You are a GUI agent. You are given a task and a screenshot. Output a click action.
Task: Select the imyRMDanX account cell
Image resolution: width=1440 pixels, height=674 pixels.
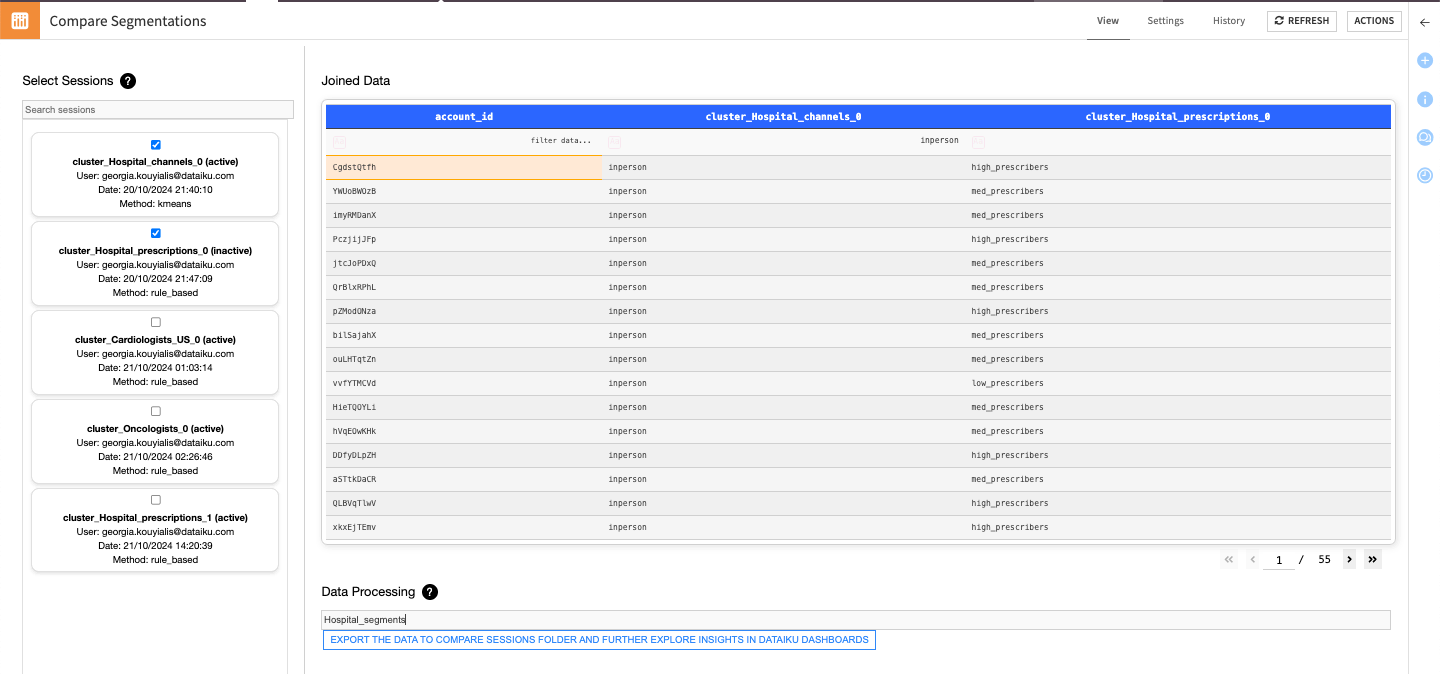pyautogui.click(x=464, y=216)
